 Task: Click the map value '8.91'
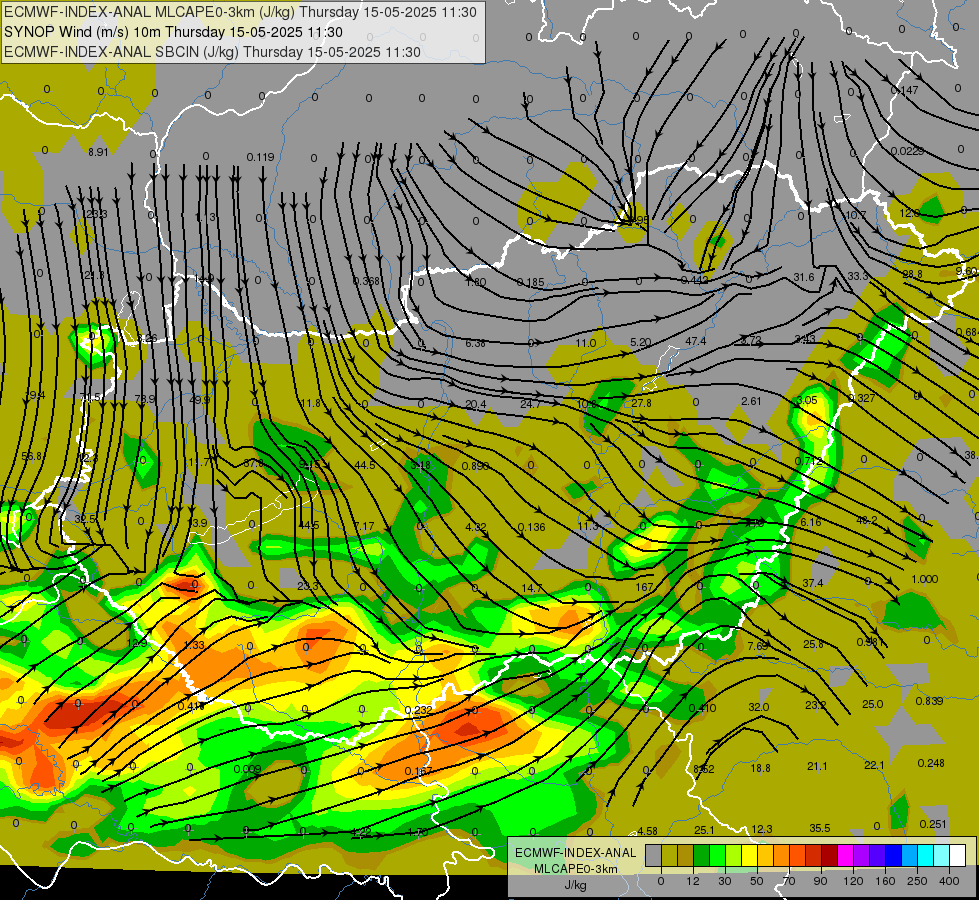[x=98, y=152]
